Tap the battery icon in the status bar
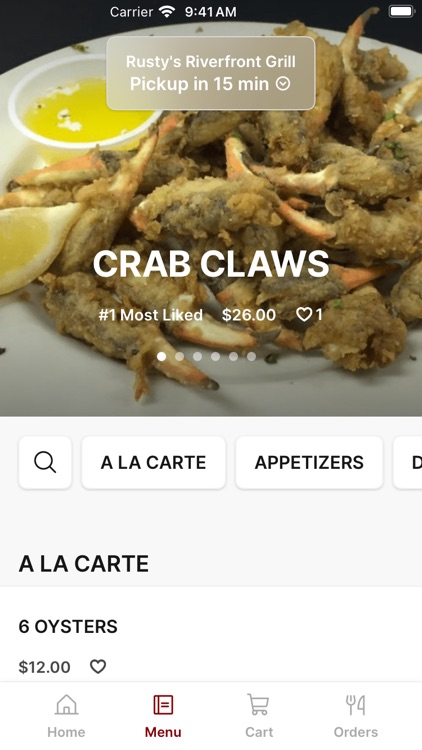Viewport: 422px width, 750px height. tap(401, 11)
